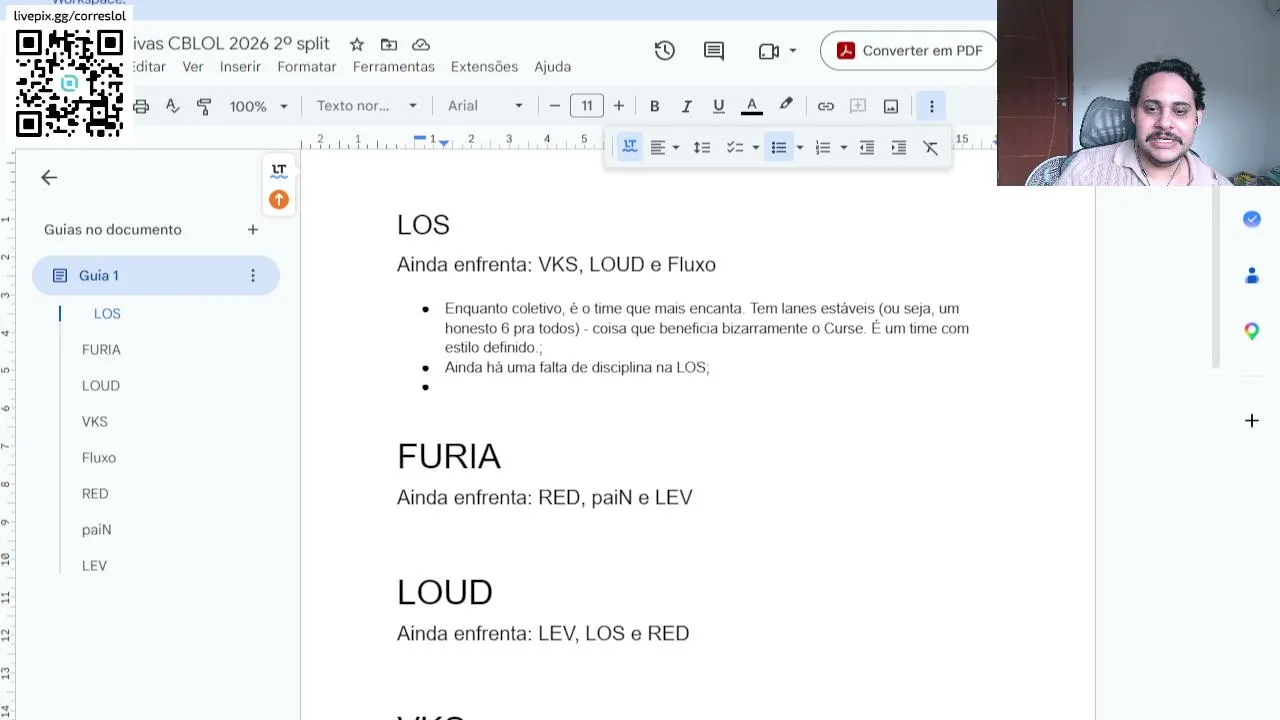Image resolution: width=1280 pixels, height=720 pixels.
Task: Toggle italic formatting
Action: [686, 106]
